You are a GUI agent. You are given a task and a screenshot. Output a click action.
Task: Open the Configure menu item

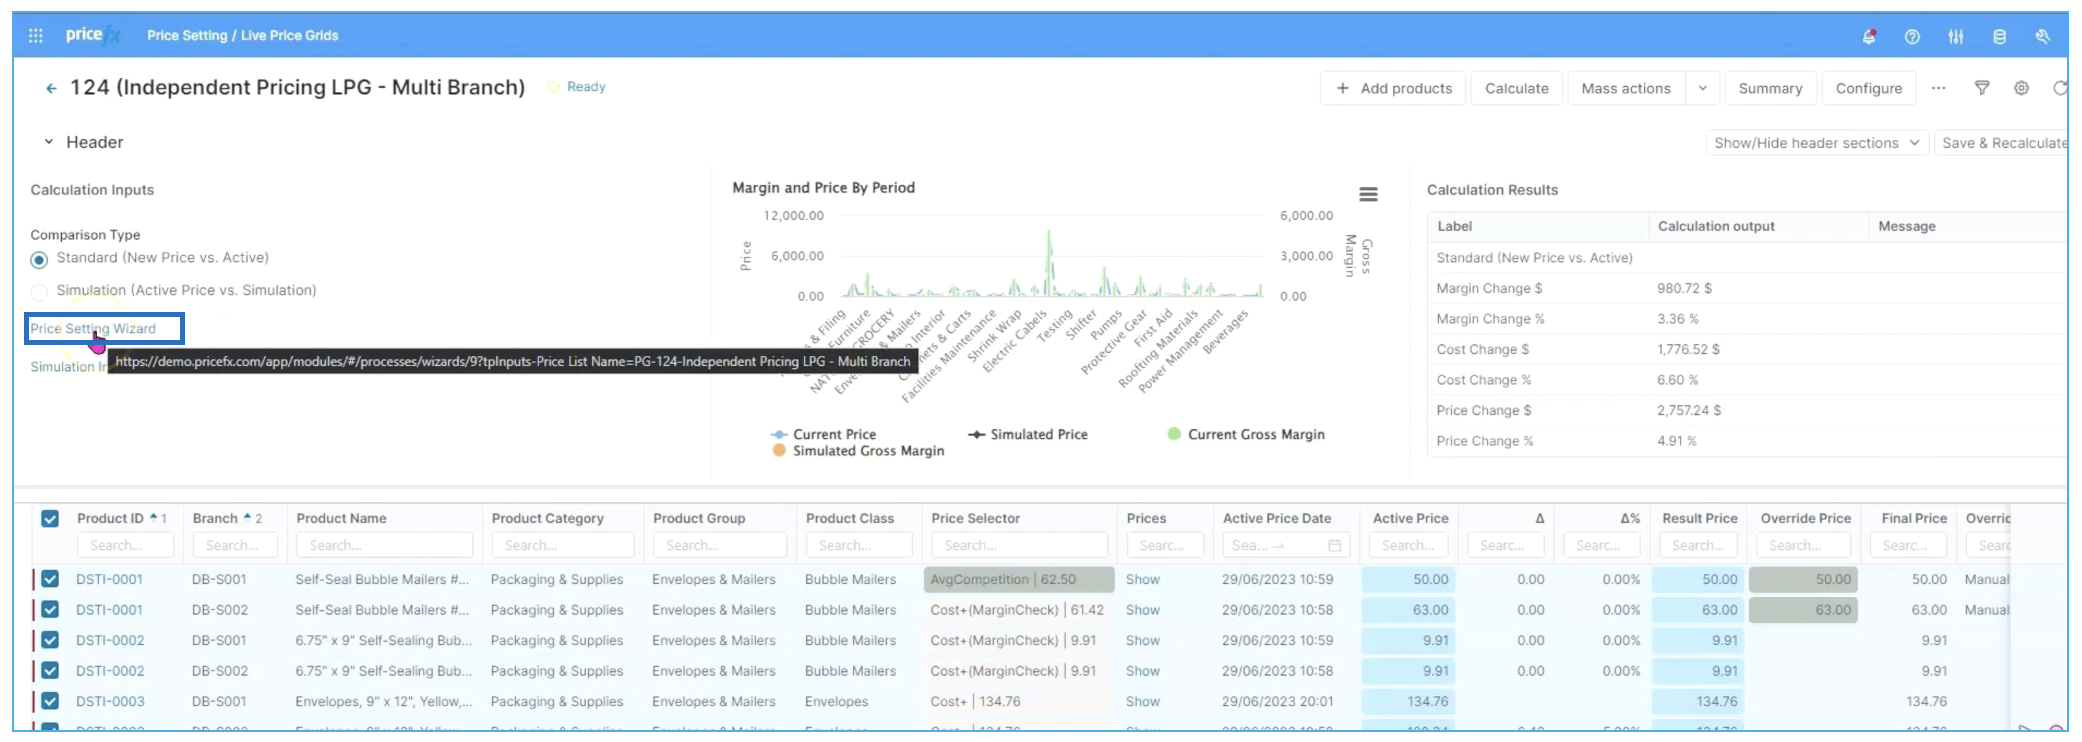[1868, 88]
